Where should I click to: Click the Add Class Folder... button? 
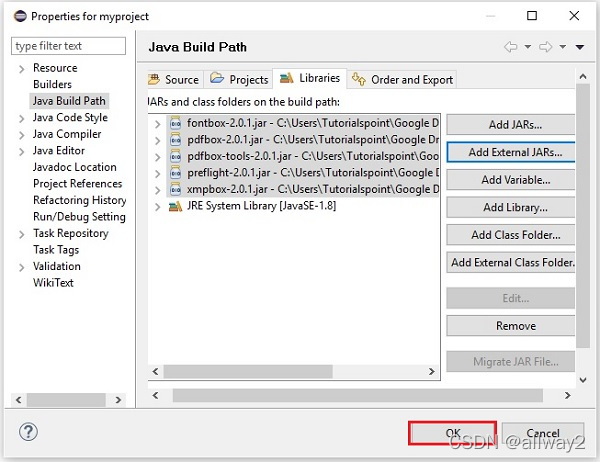tap(511, 235)
